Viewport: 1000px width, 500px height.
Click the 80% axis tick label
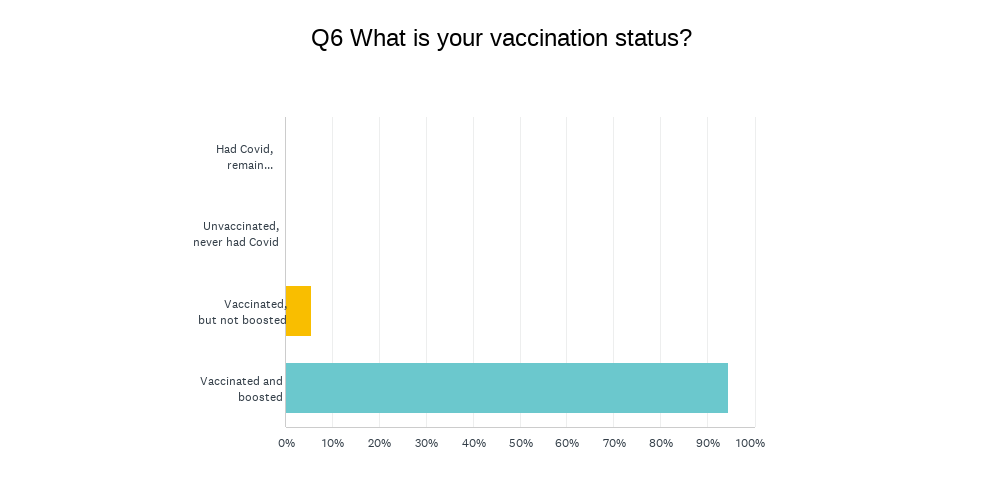coord(661,443)
